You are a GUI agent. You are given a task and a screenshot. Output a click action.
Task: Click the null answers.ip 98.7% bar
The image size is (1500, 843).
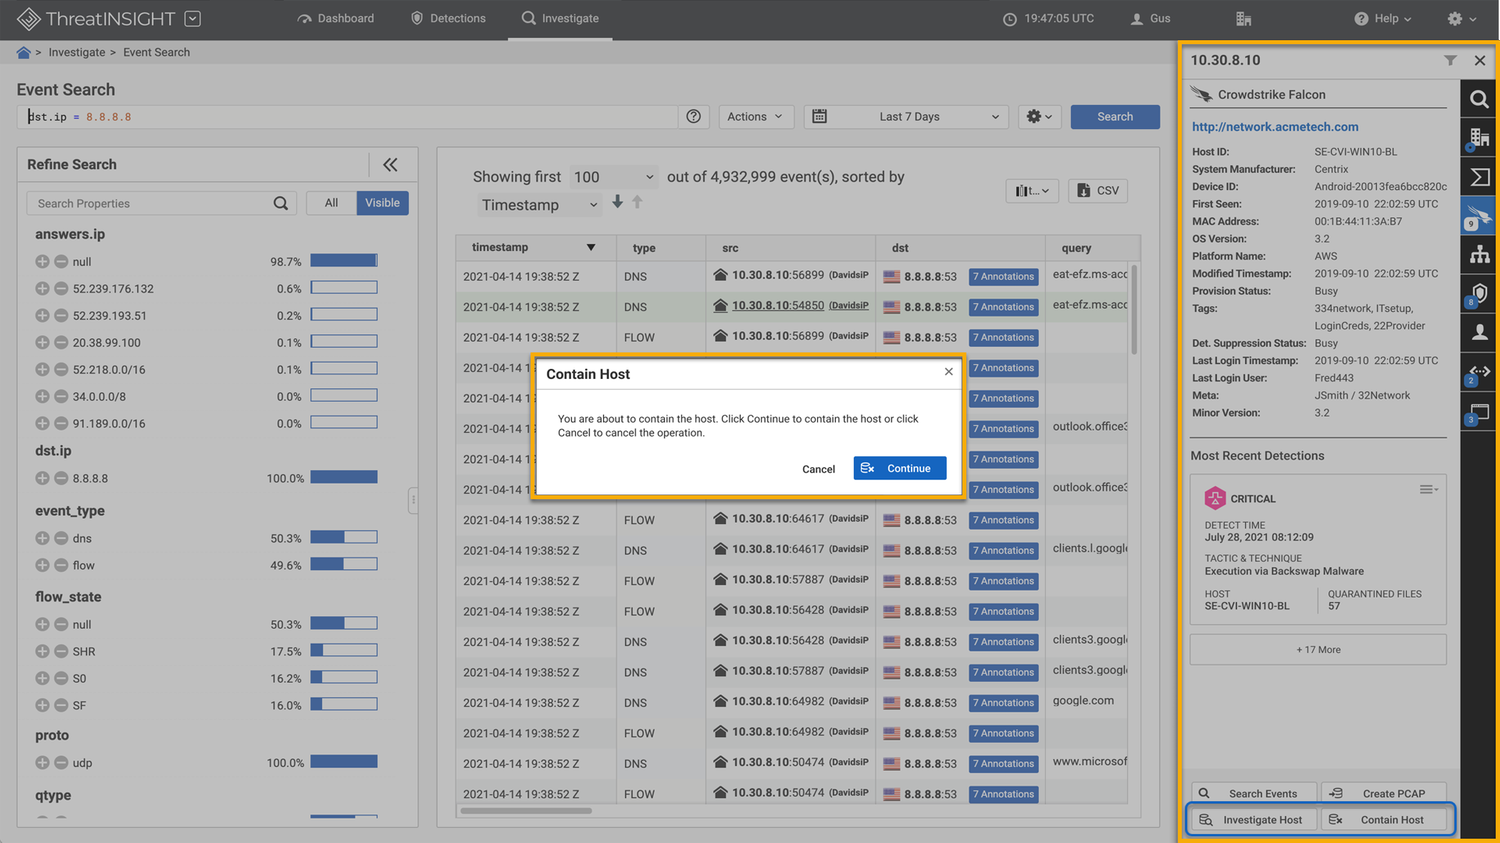tap(344, 261)
